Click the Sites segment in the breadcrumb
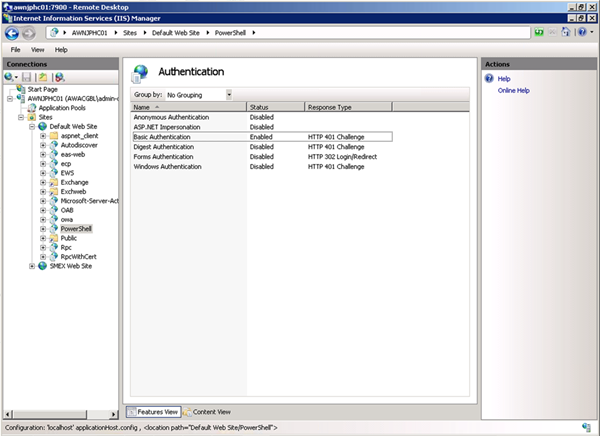600x436 pixels. 130,33
